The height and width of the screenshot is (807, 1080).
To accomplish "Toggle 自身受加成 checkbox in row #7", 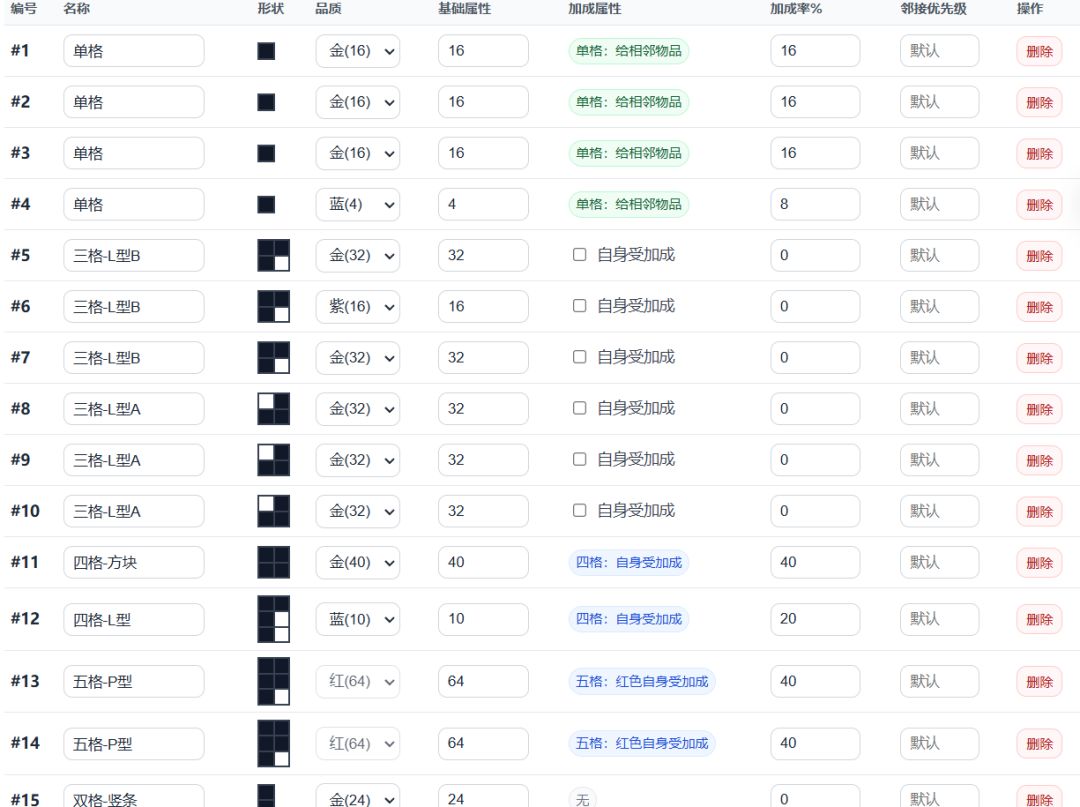I will tap(580, 357).
